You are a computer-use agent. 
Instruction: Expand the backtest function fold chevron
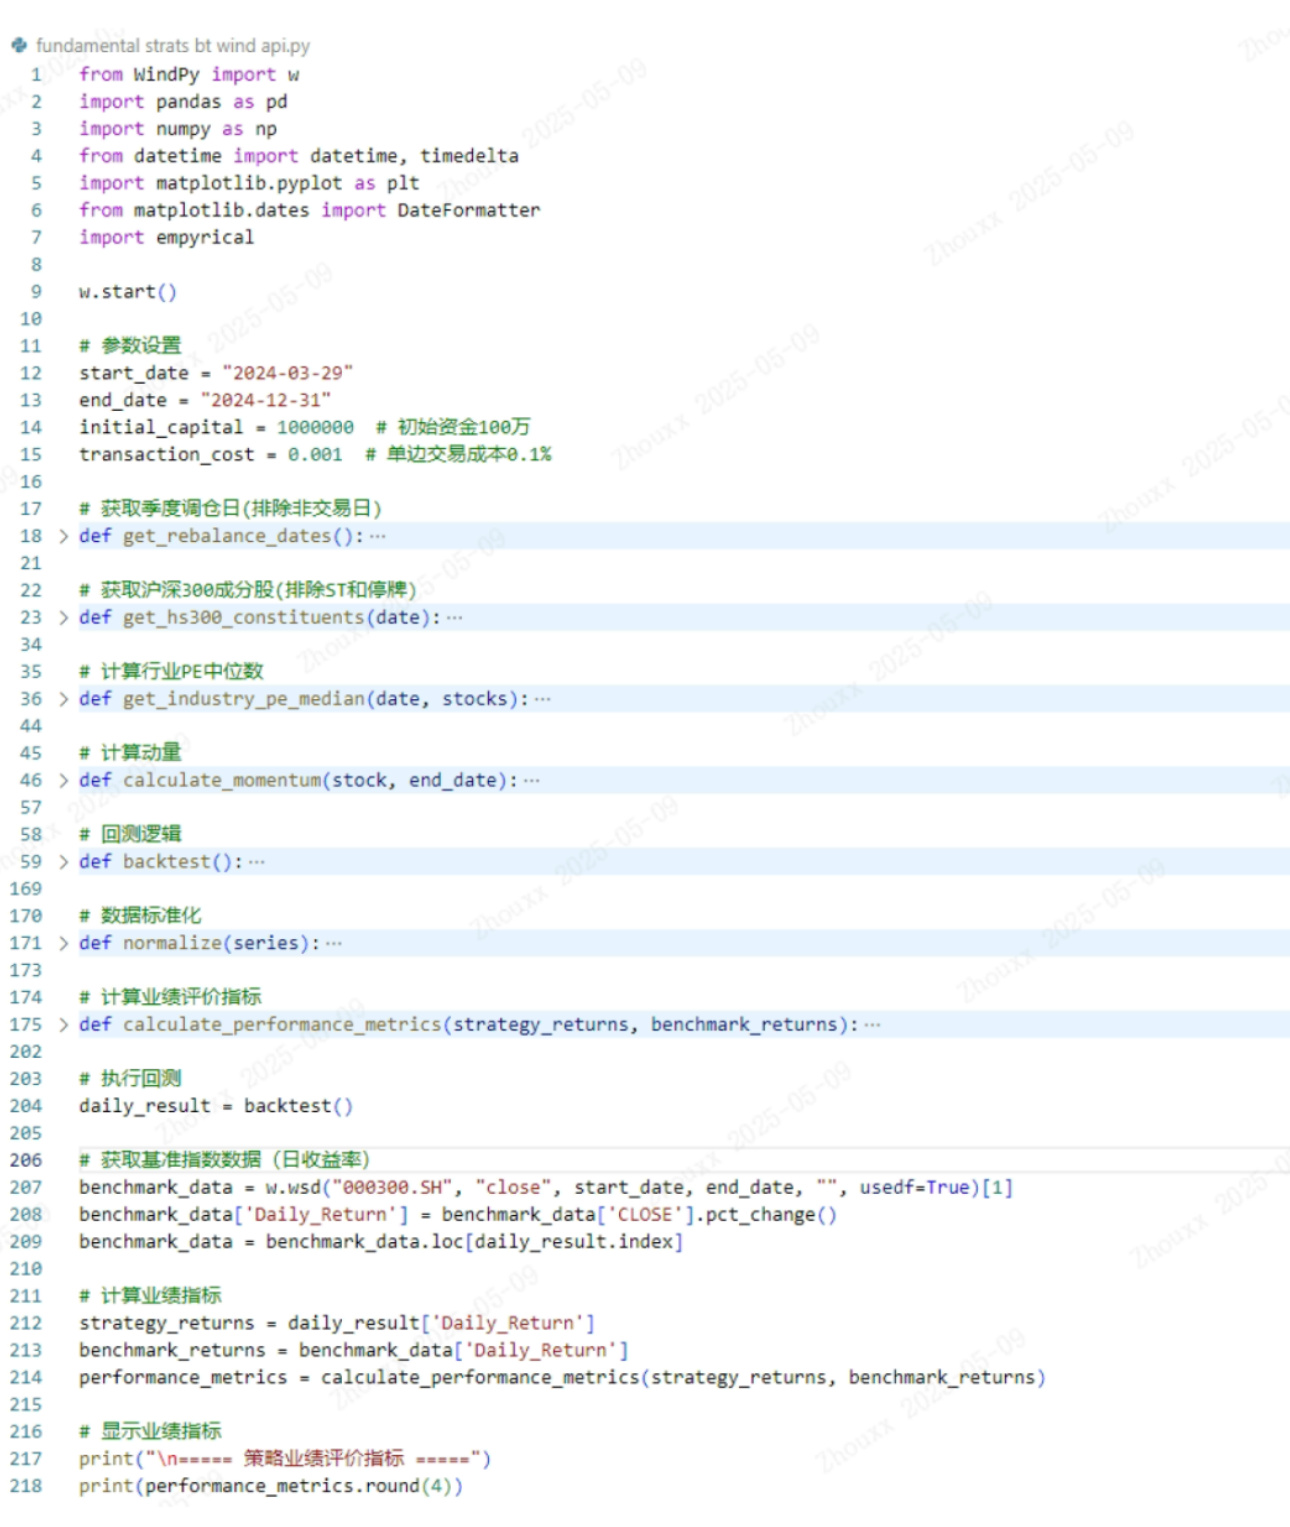(63, 862)
